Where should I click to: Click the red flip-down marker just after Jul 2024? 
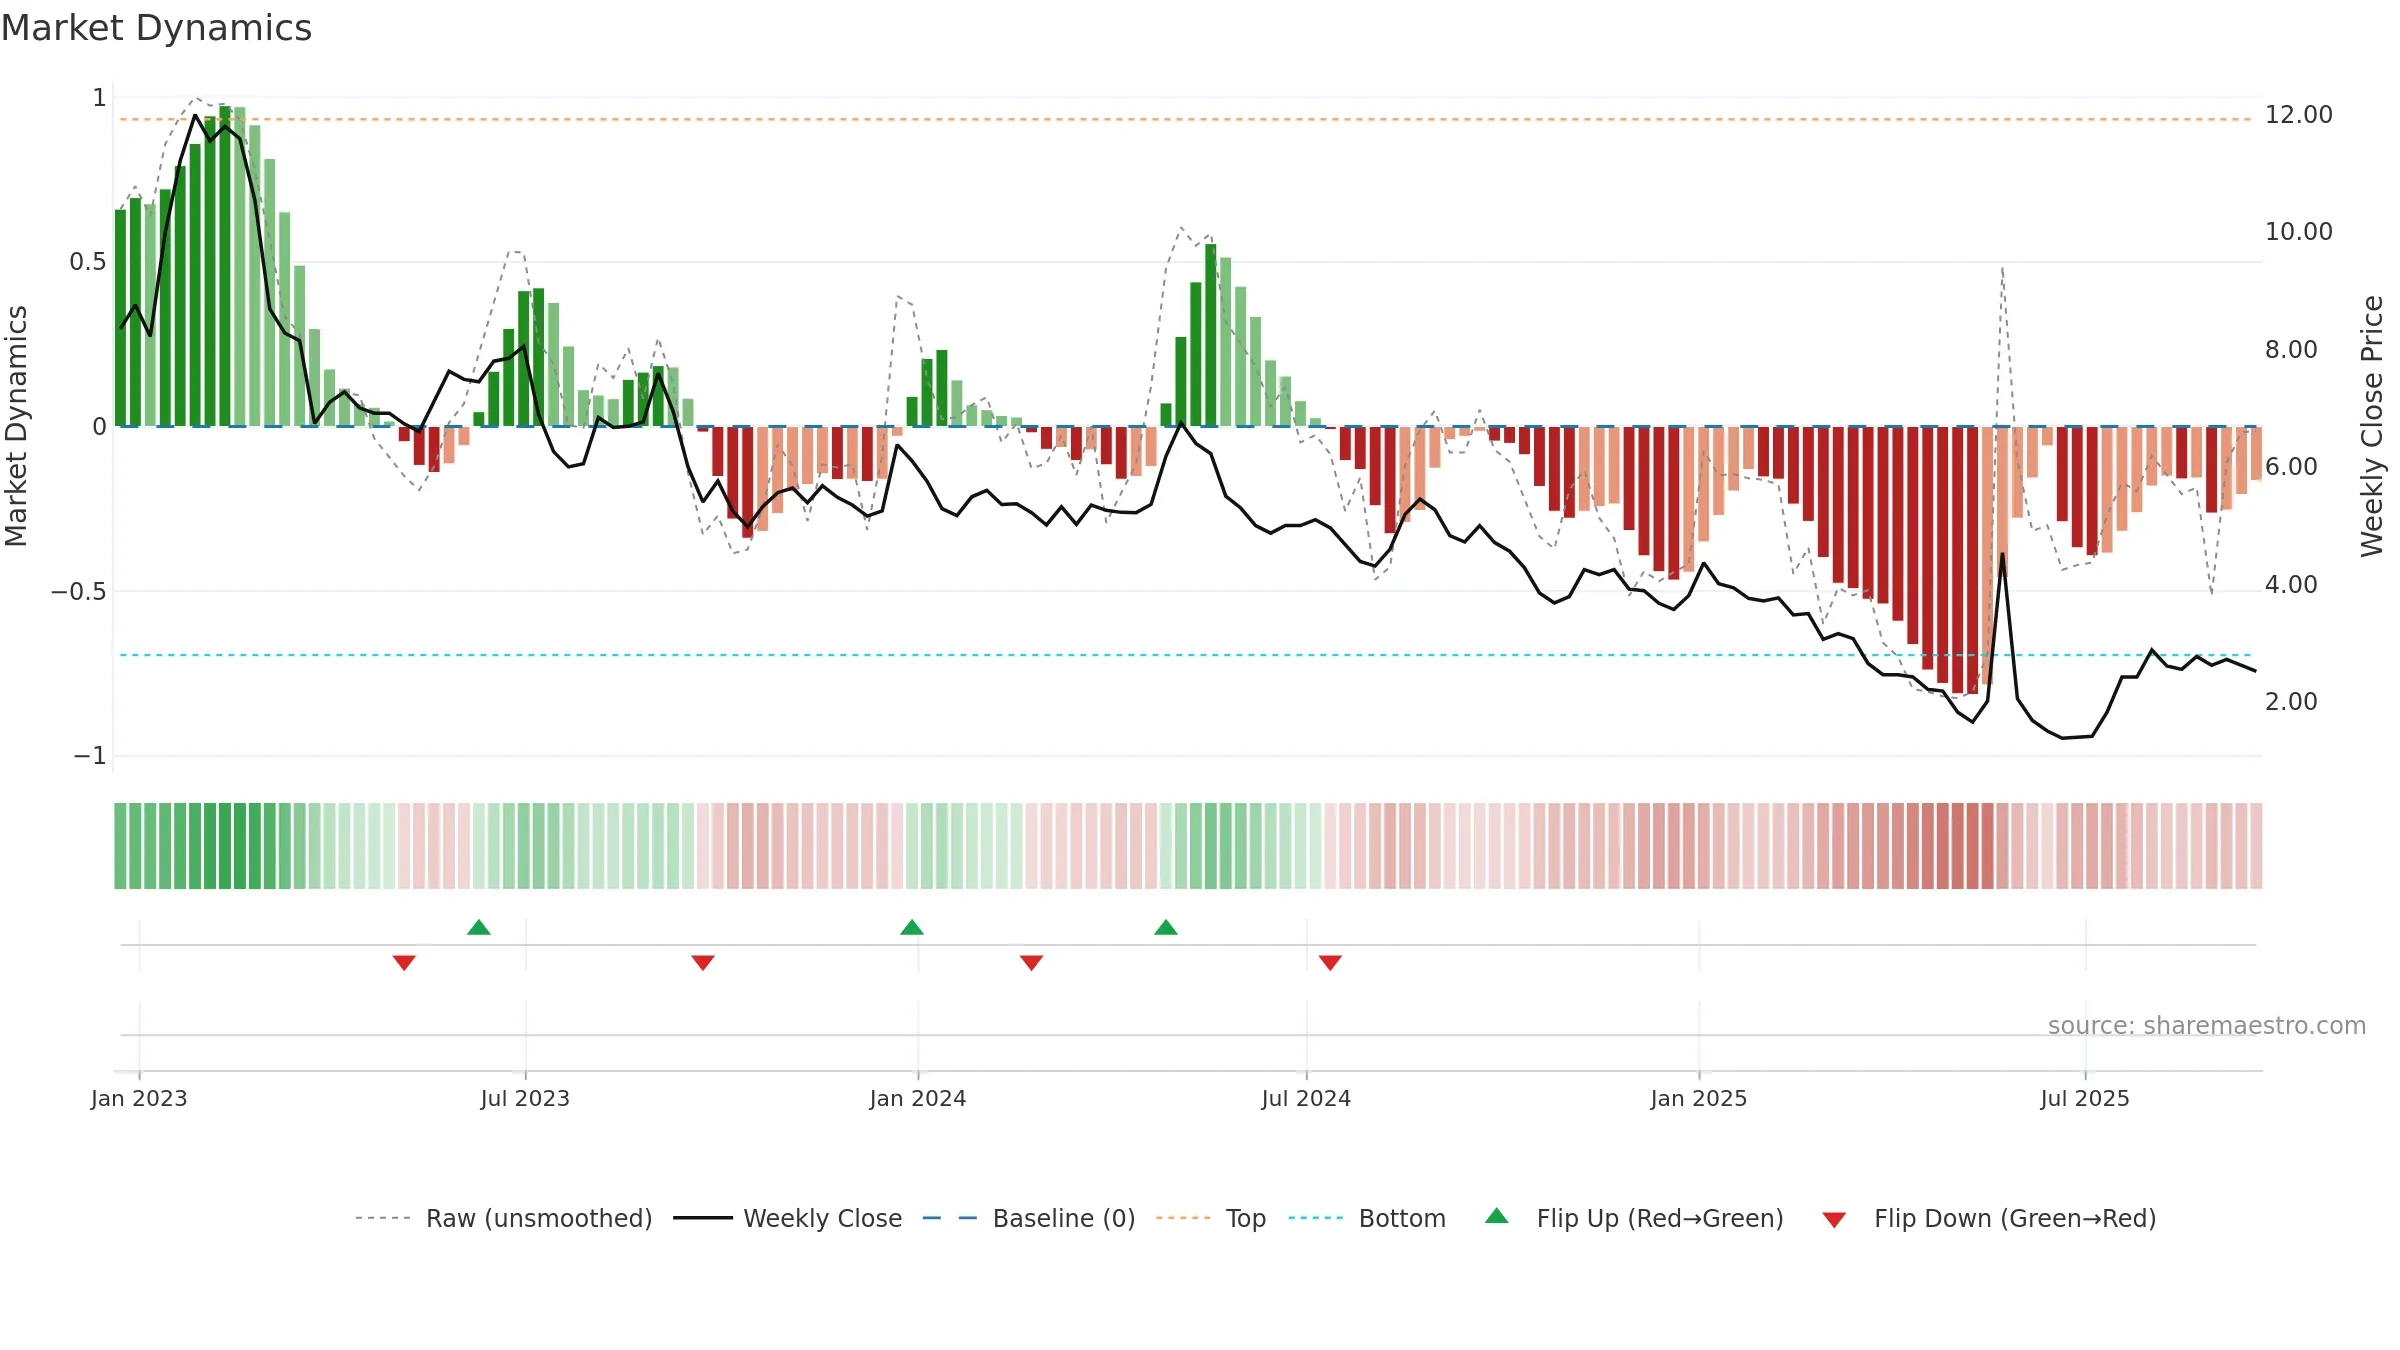[x=1330, y=963]
